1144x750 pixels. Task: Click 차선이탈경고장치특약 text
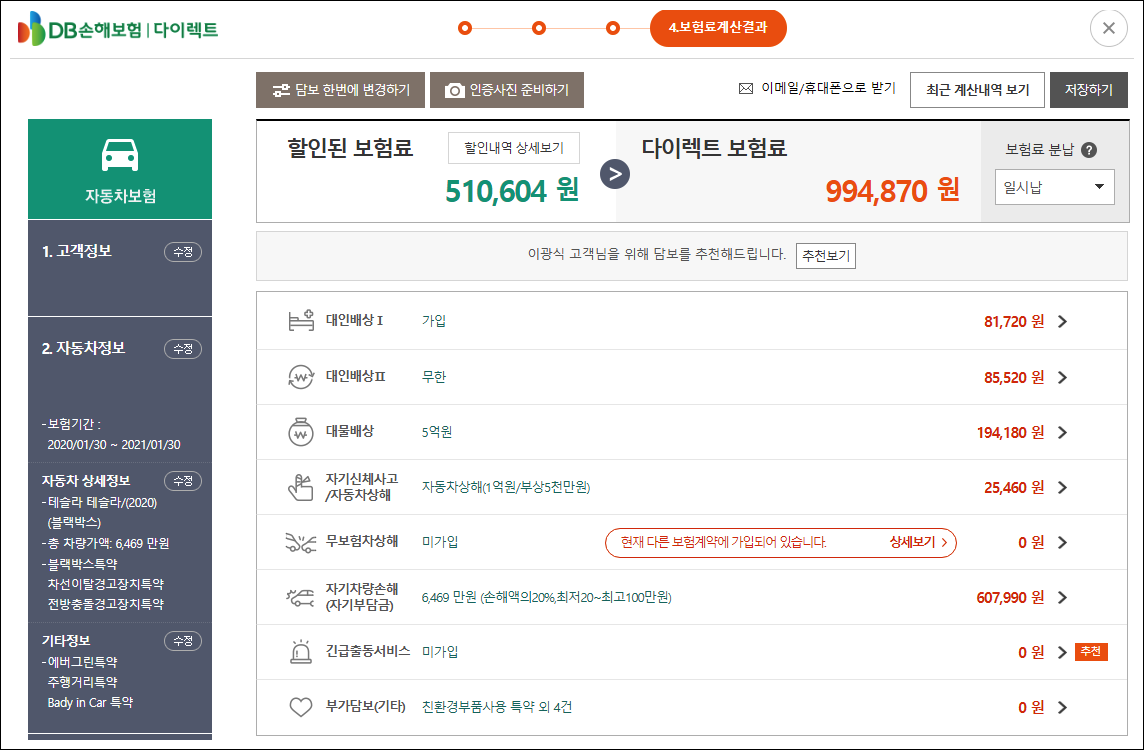[106, 584]
